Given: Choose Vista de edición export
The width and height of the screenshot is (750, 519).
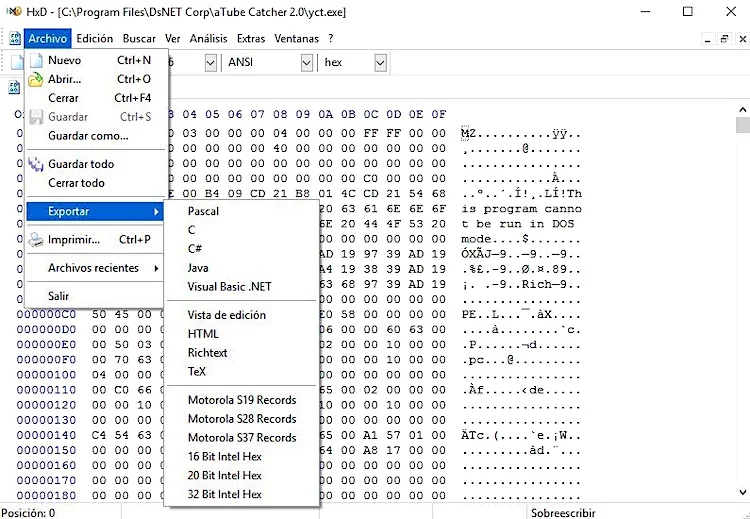Looking at the screenshot, I should [x=242, y=315].
